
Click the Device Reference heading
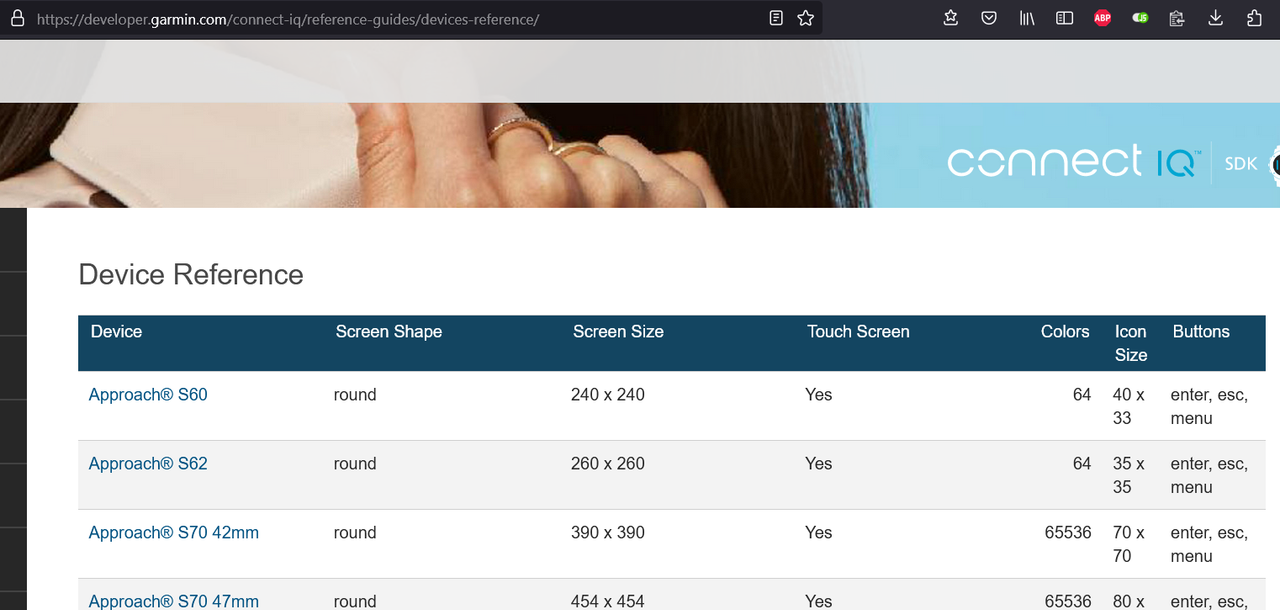click(x=191, y=274)
